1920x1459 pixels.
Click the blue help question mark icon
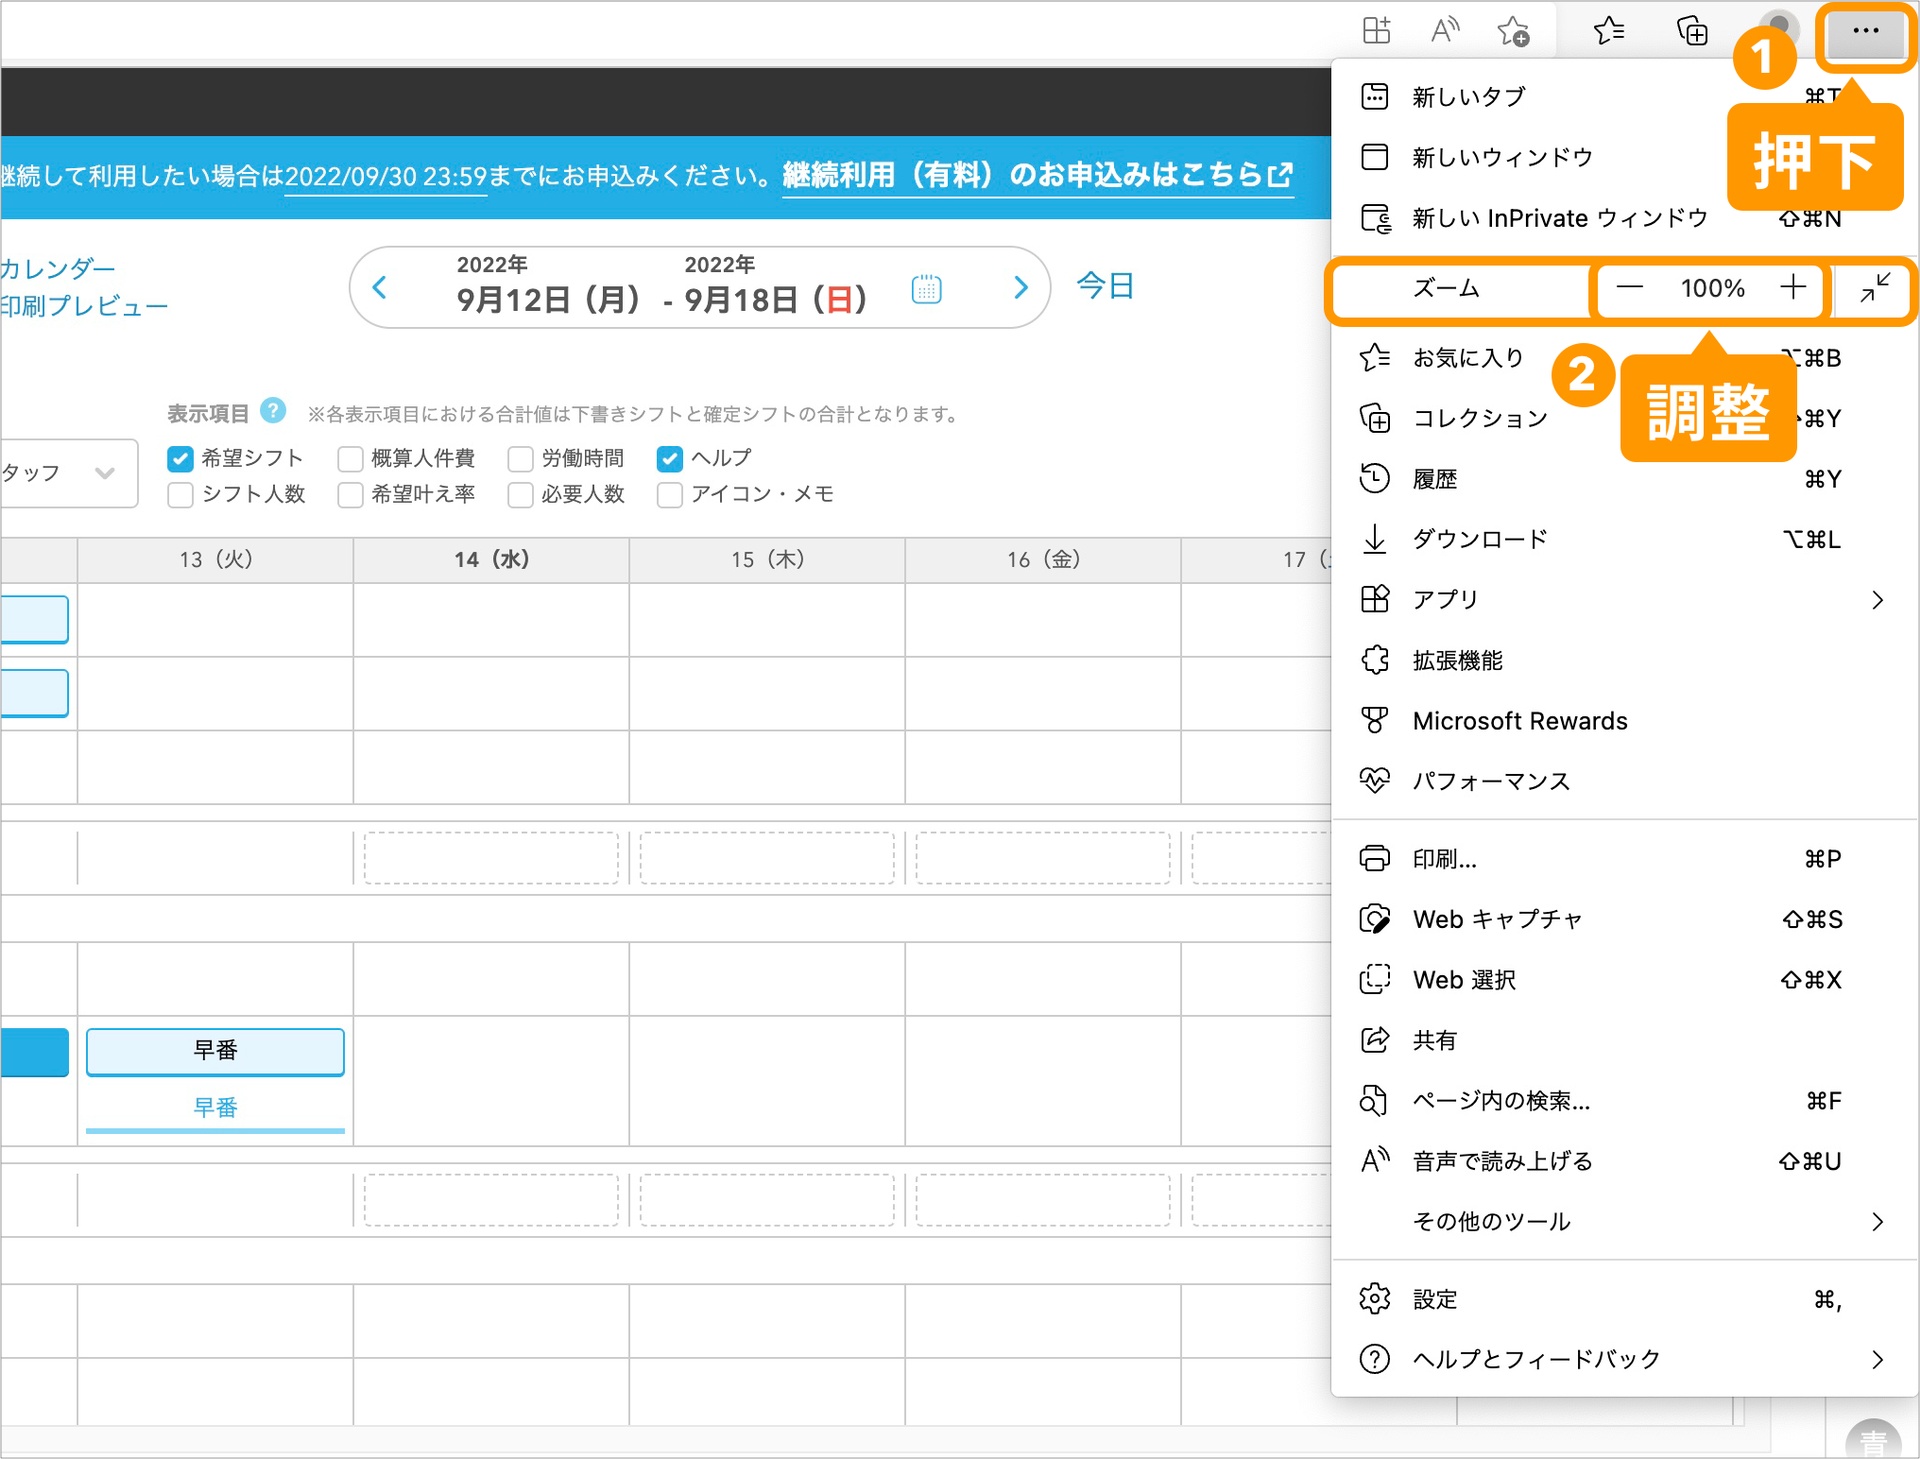pyautogui.click(x=273, y=411)
